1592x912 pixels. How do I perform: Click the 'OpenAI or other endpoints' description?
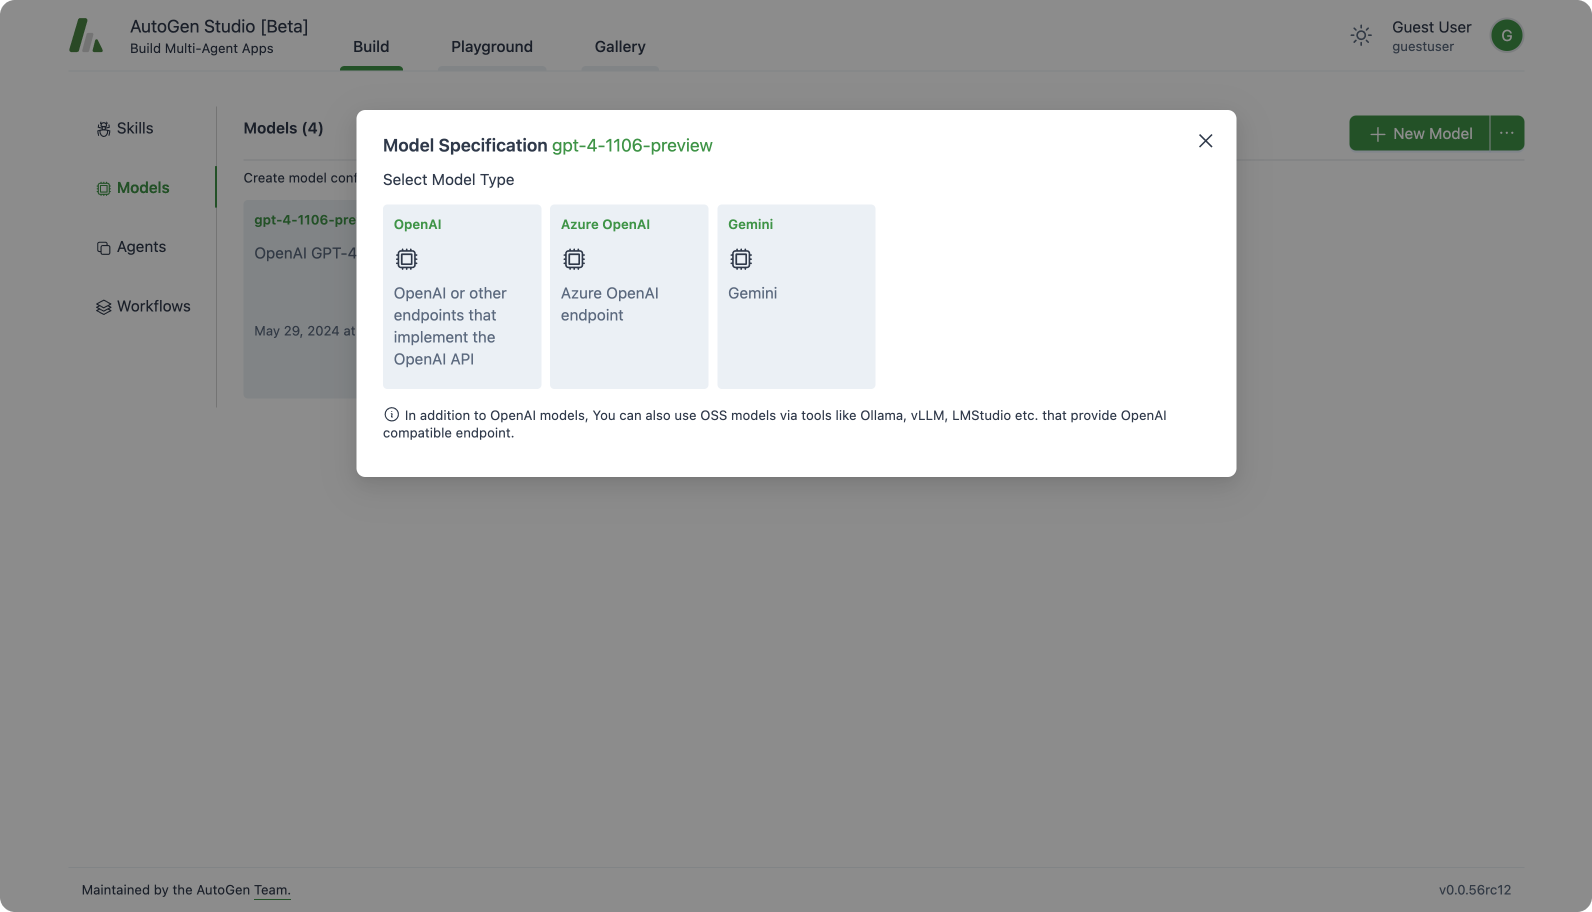click(450, 326)
